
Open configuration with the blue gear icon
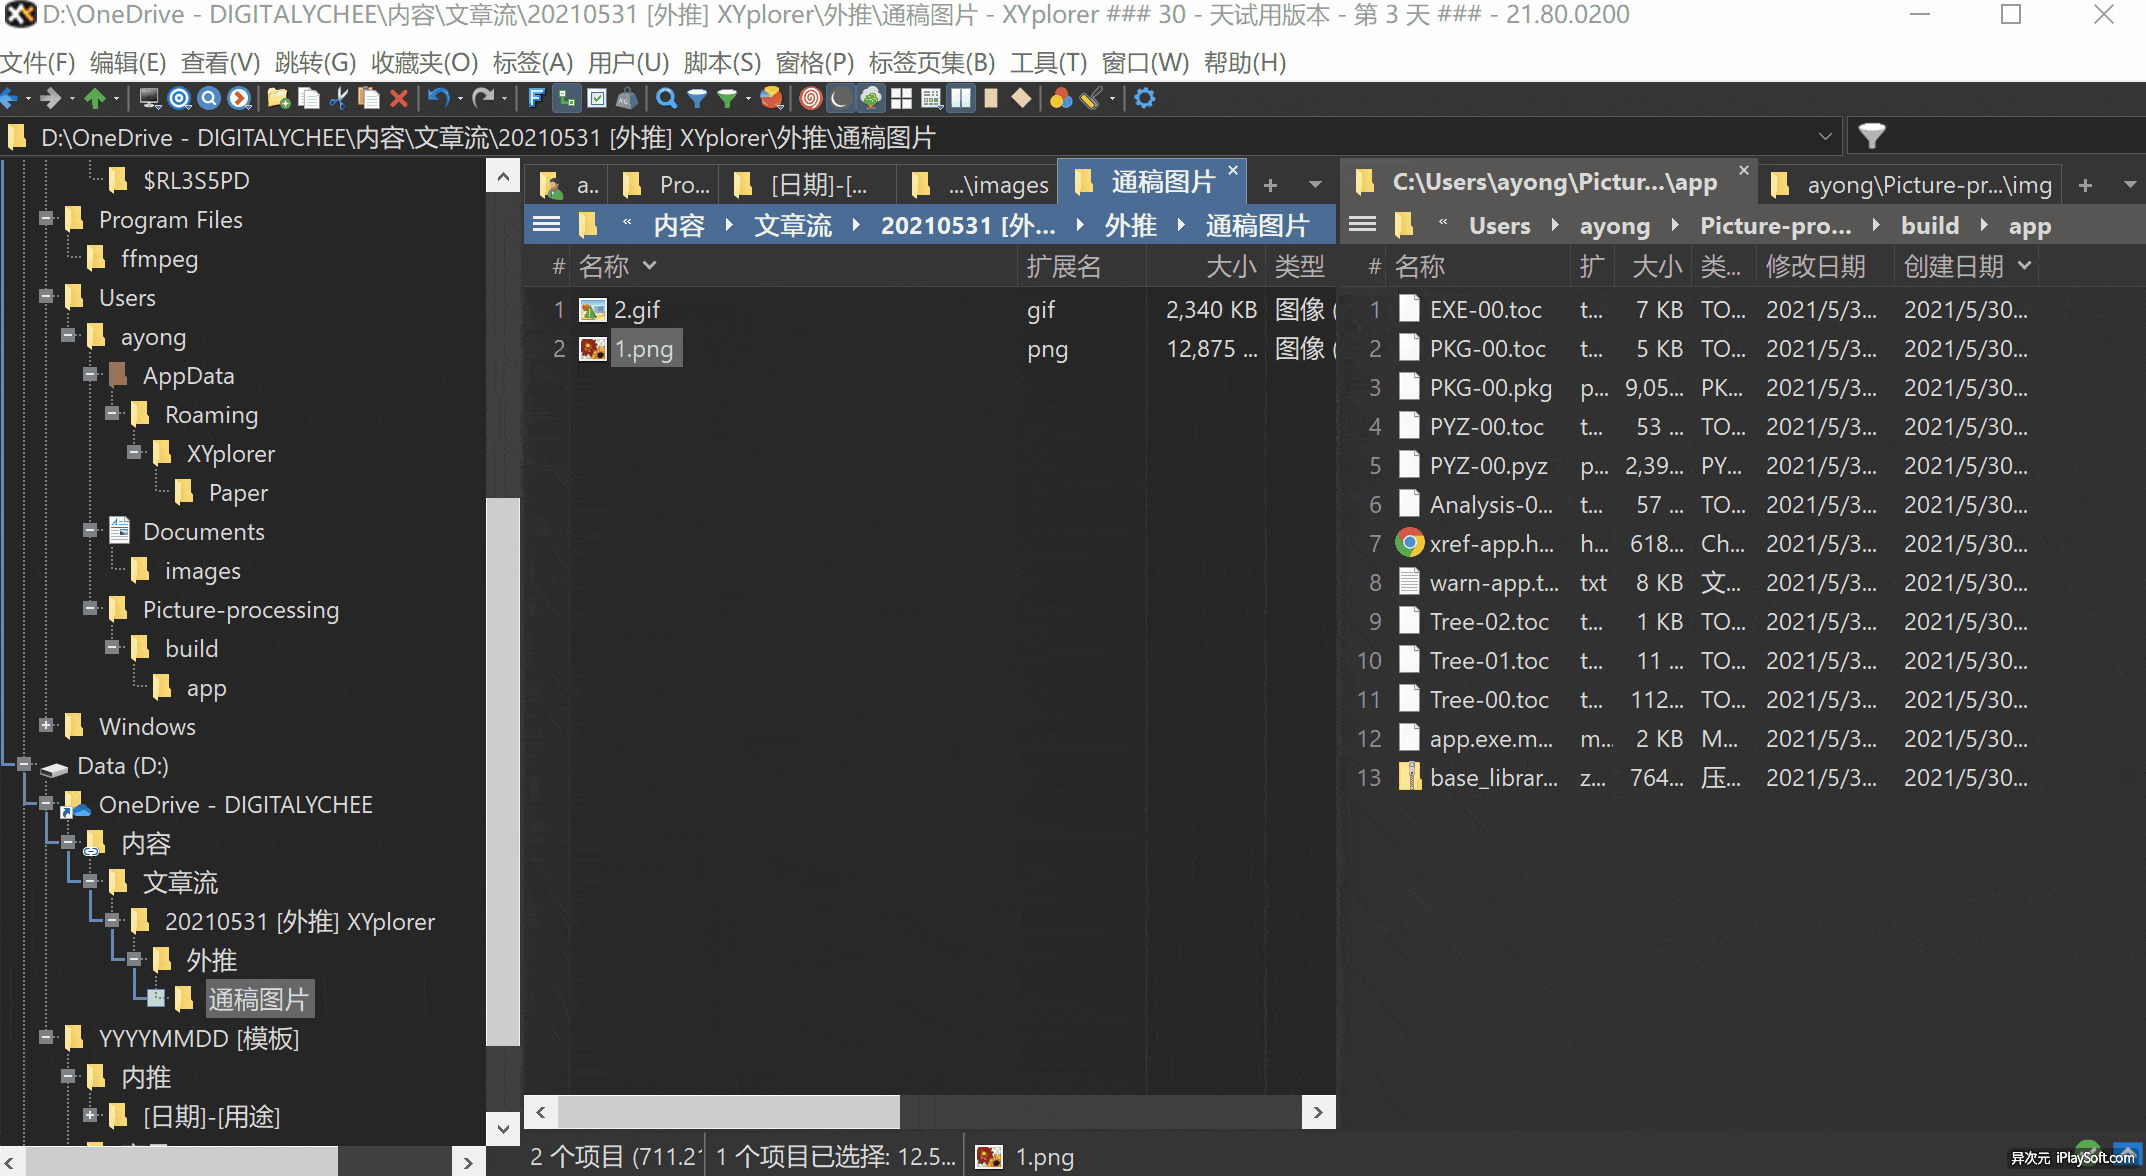1145,98
